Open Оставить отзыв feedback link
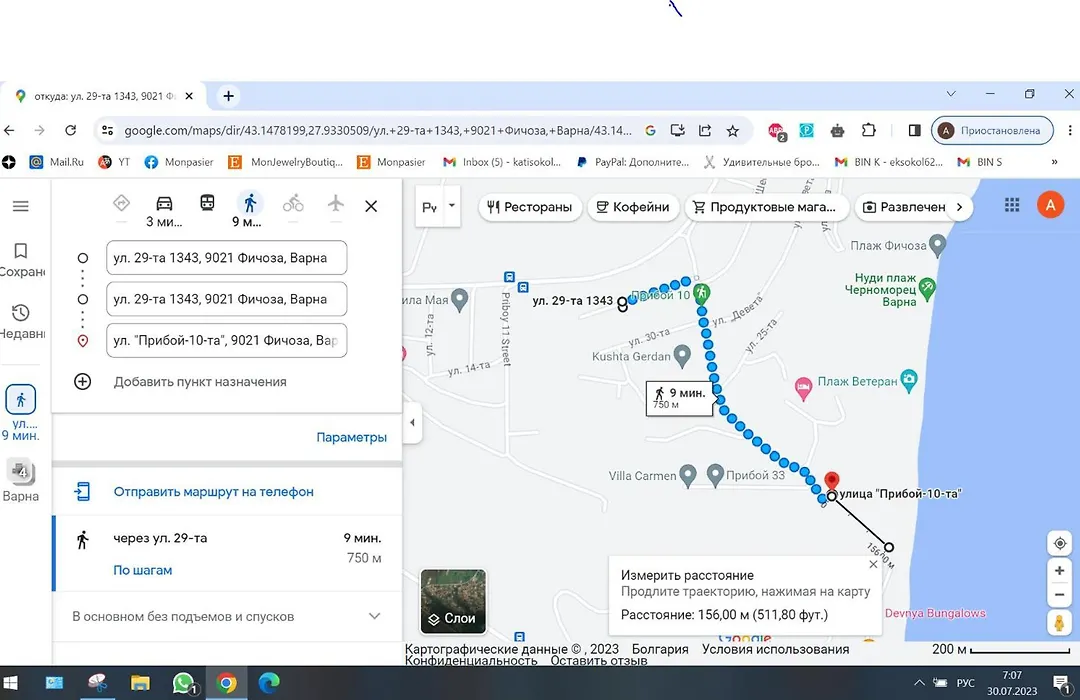1080x700 pixels. pos(599,661)
